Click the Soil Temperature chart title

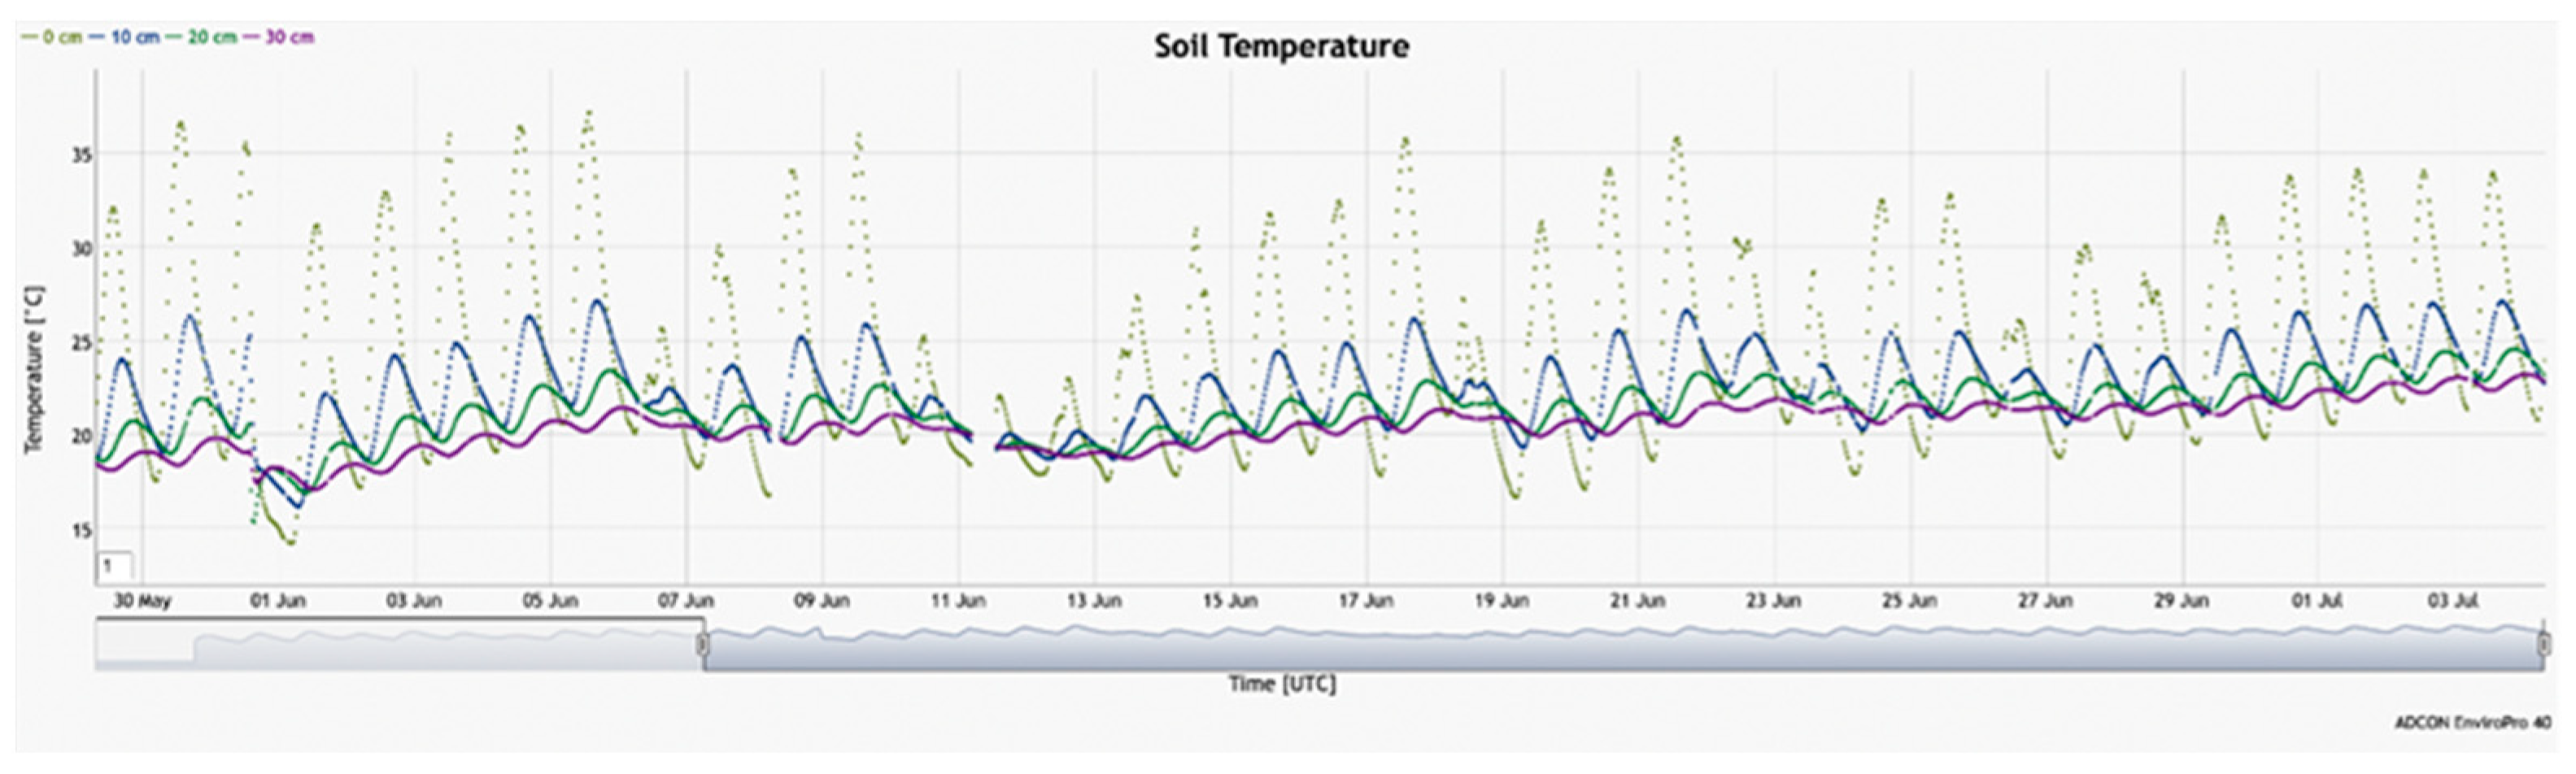(x=1281, y=47)
